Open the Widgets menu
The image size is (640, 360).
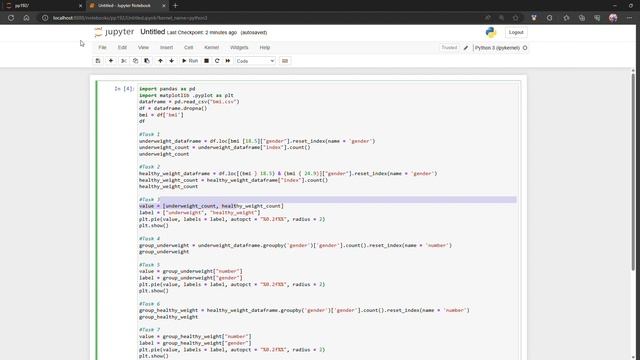[239, 47]
